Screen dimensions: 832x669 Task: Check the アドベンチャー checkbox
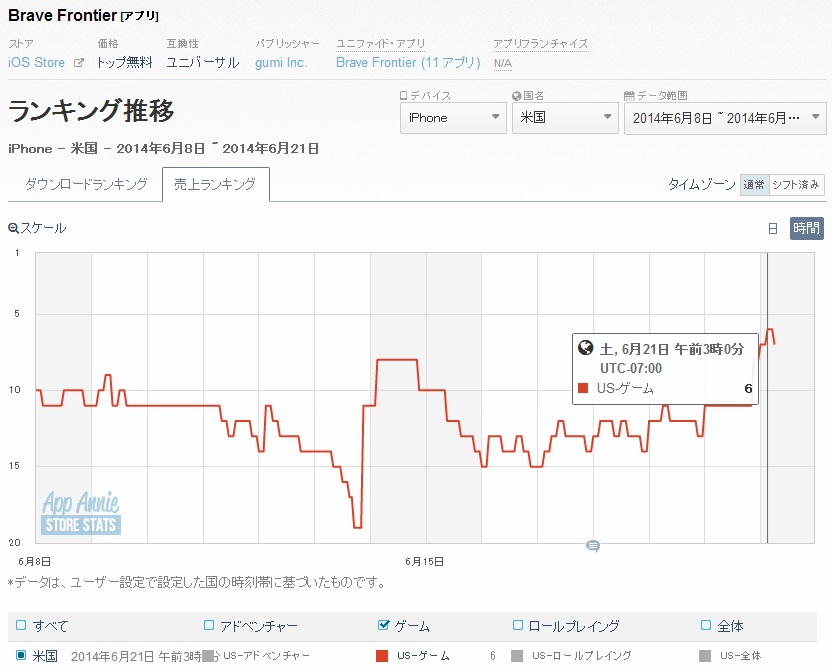coord(209,625)
